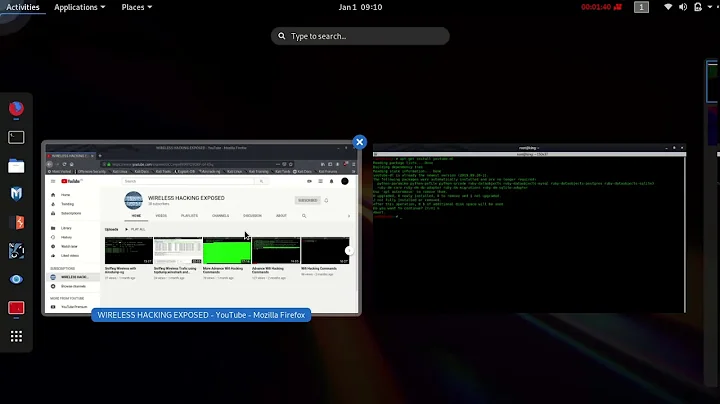Switch to the VIDEOS channel tab

coord(161,216)
